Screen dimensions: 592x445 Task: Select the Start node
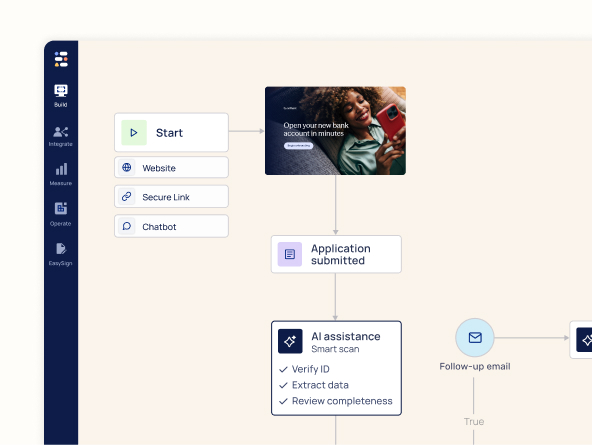point(171,132)
